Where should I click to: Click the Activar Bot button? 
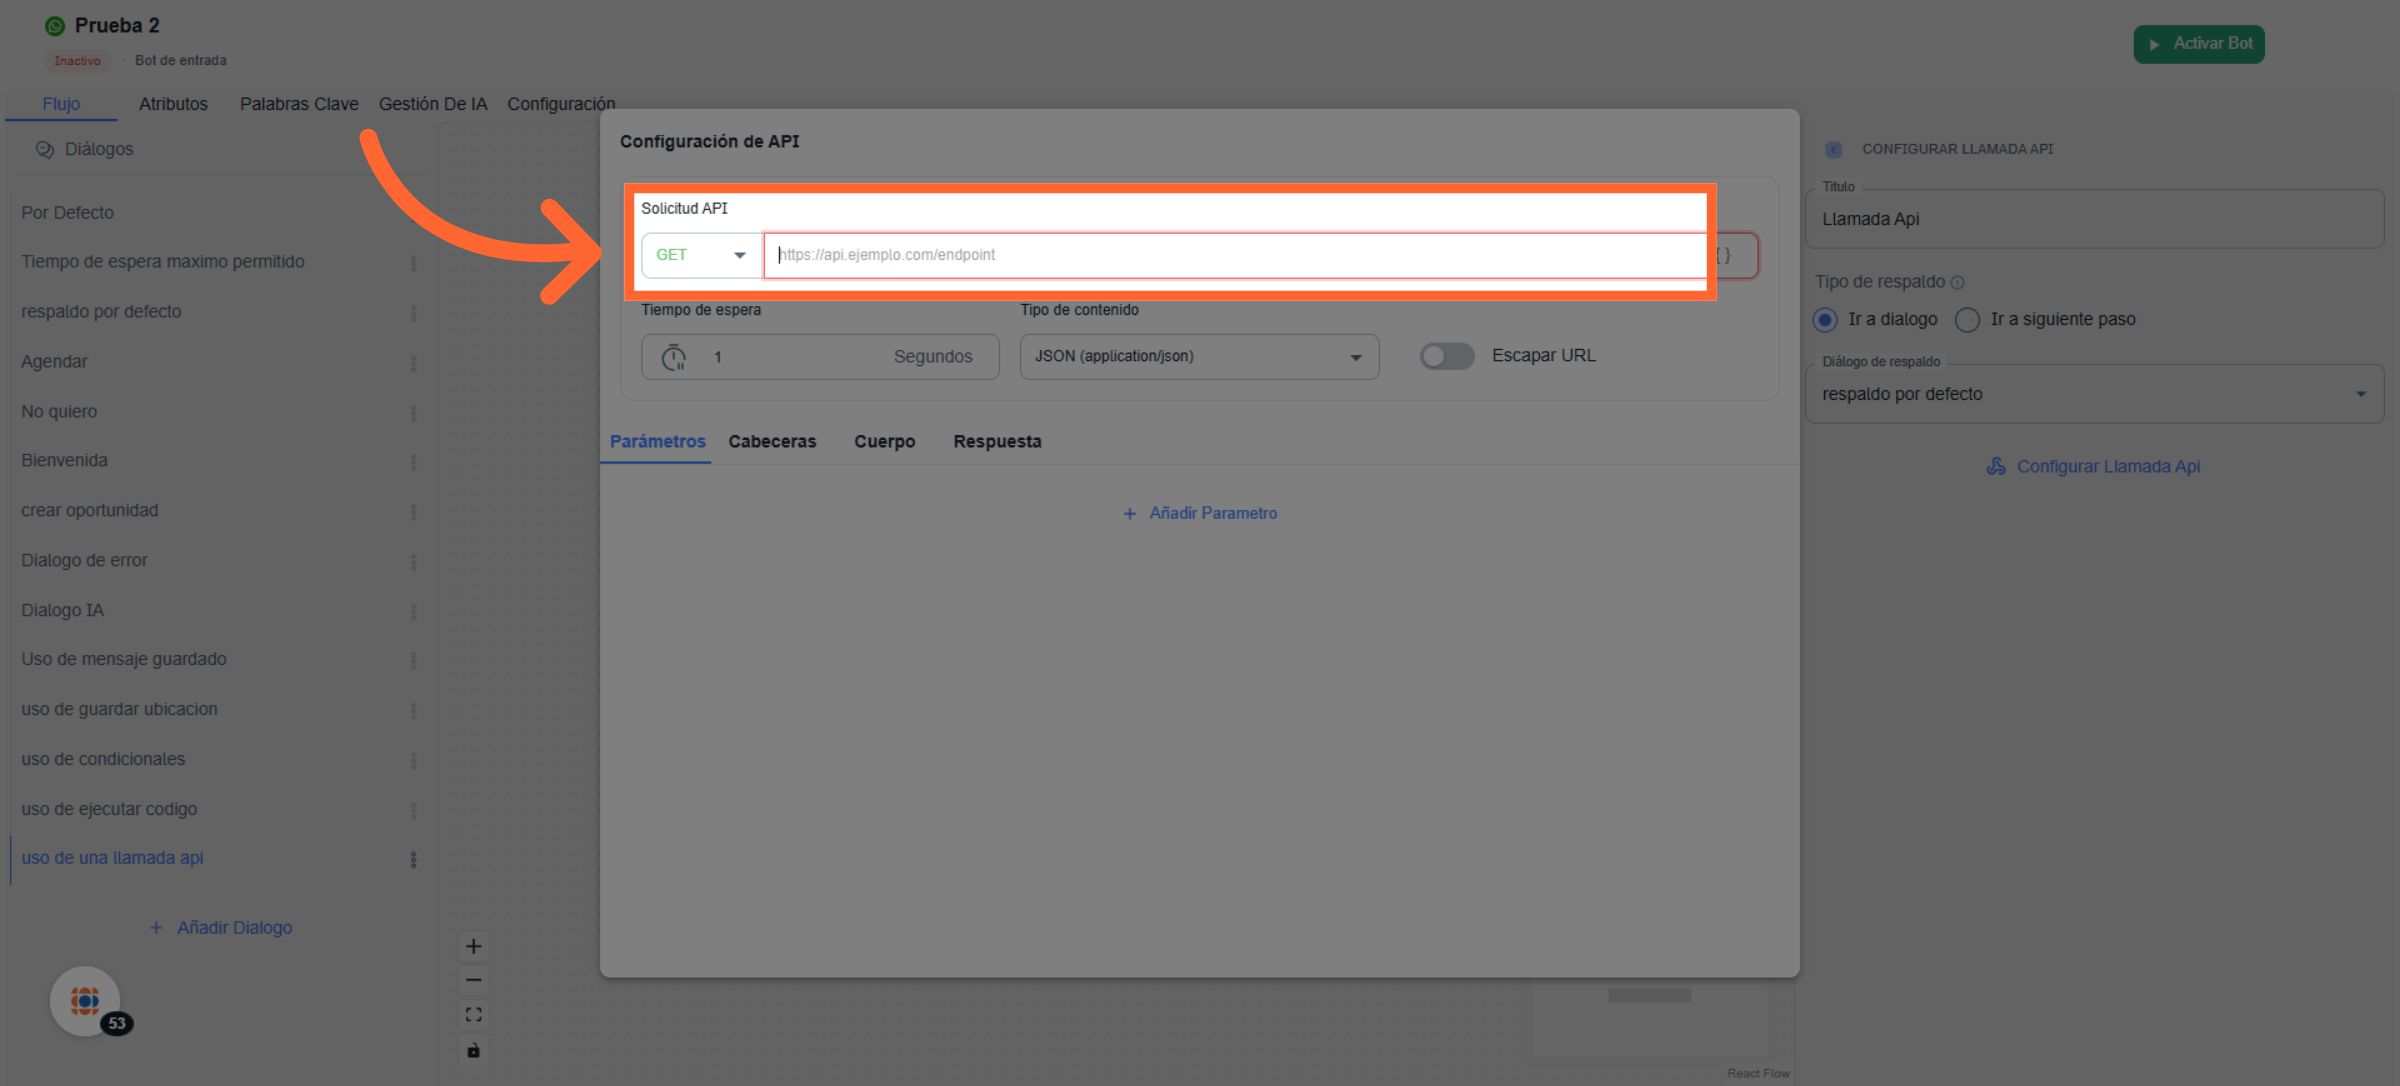click(x=2199, y=44)
